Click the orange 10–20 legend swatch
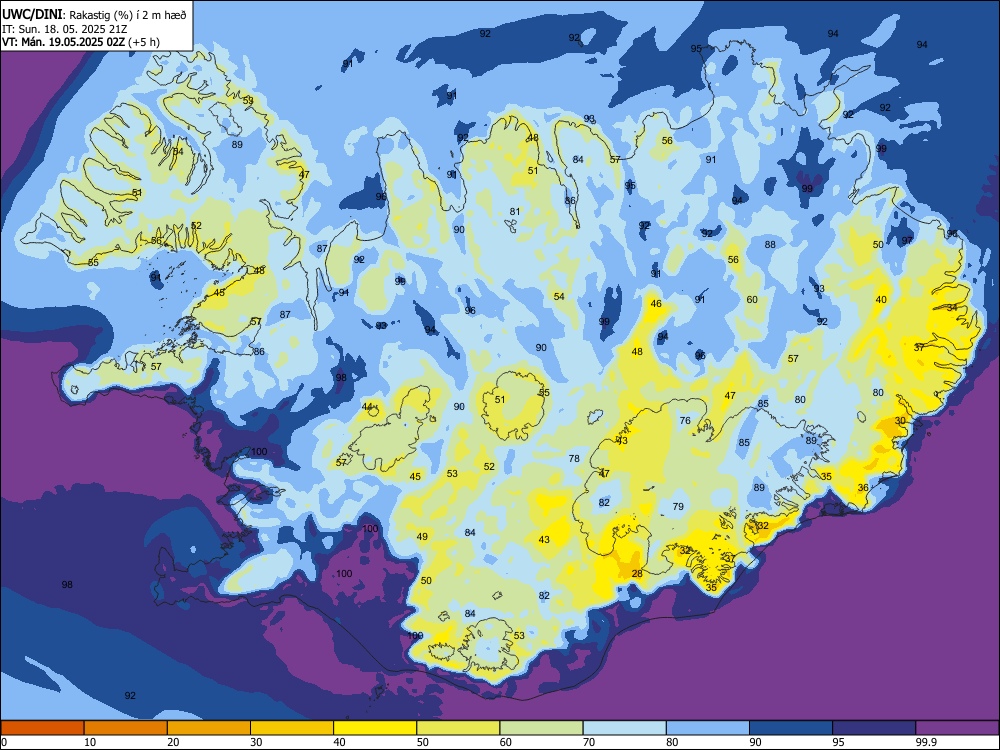 pyautogui.click(x=126, y=728)
